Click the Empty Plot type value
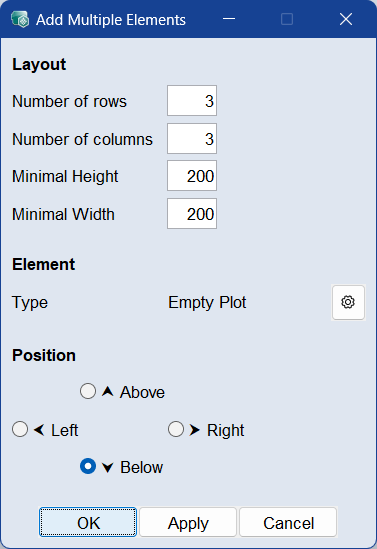This screenshot has width=377, height=549. (207, 302)
